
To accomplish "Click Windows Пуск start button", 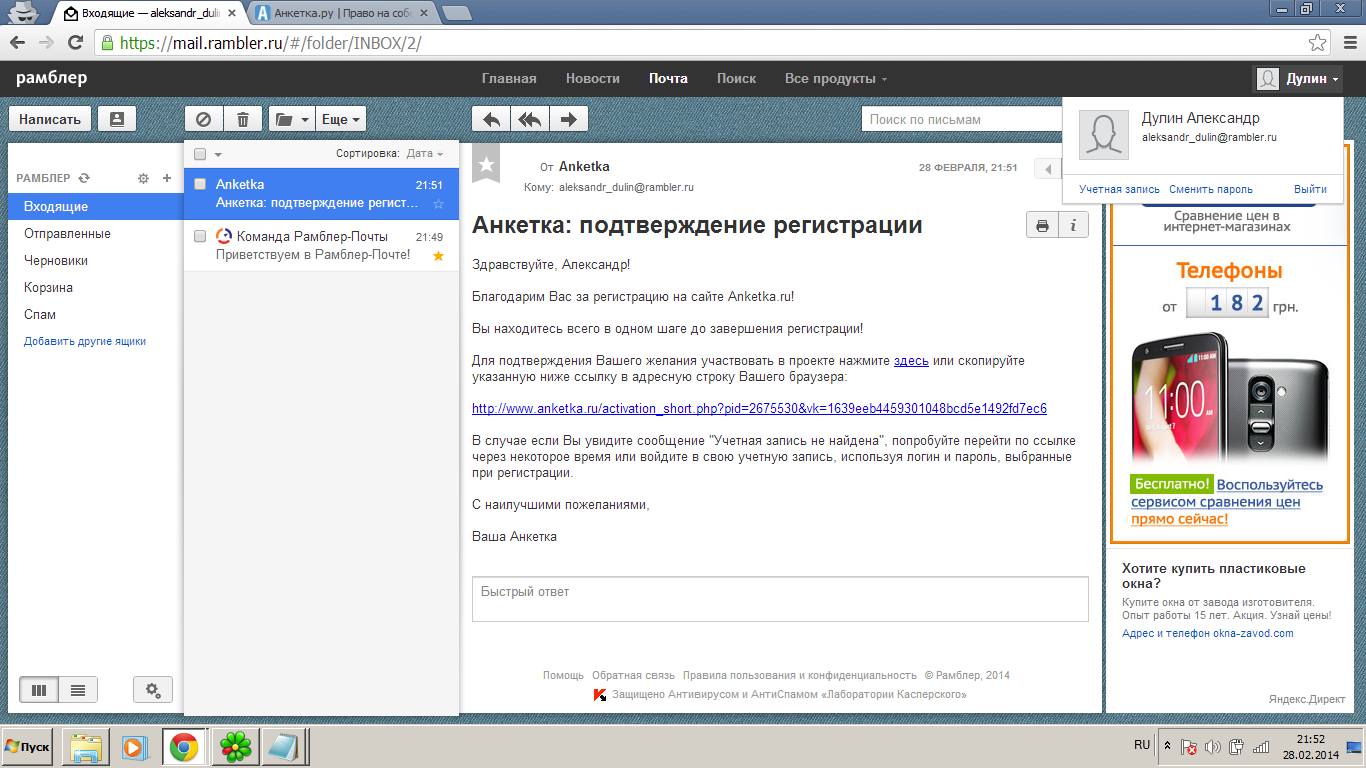I will pos(28,747).
